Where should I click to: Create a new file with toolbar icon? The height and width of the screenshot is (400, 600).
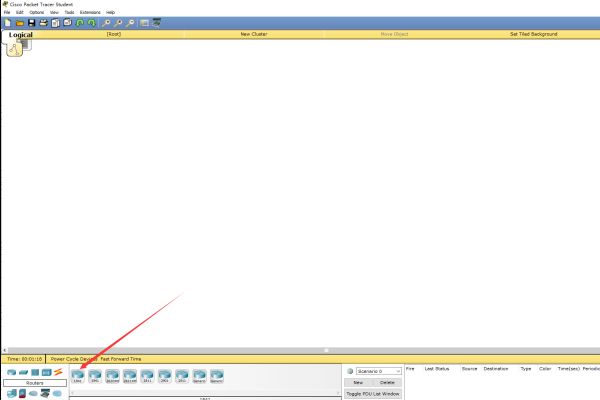(x=8, y=23)
